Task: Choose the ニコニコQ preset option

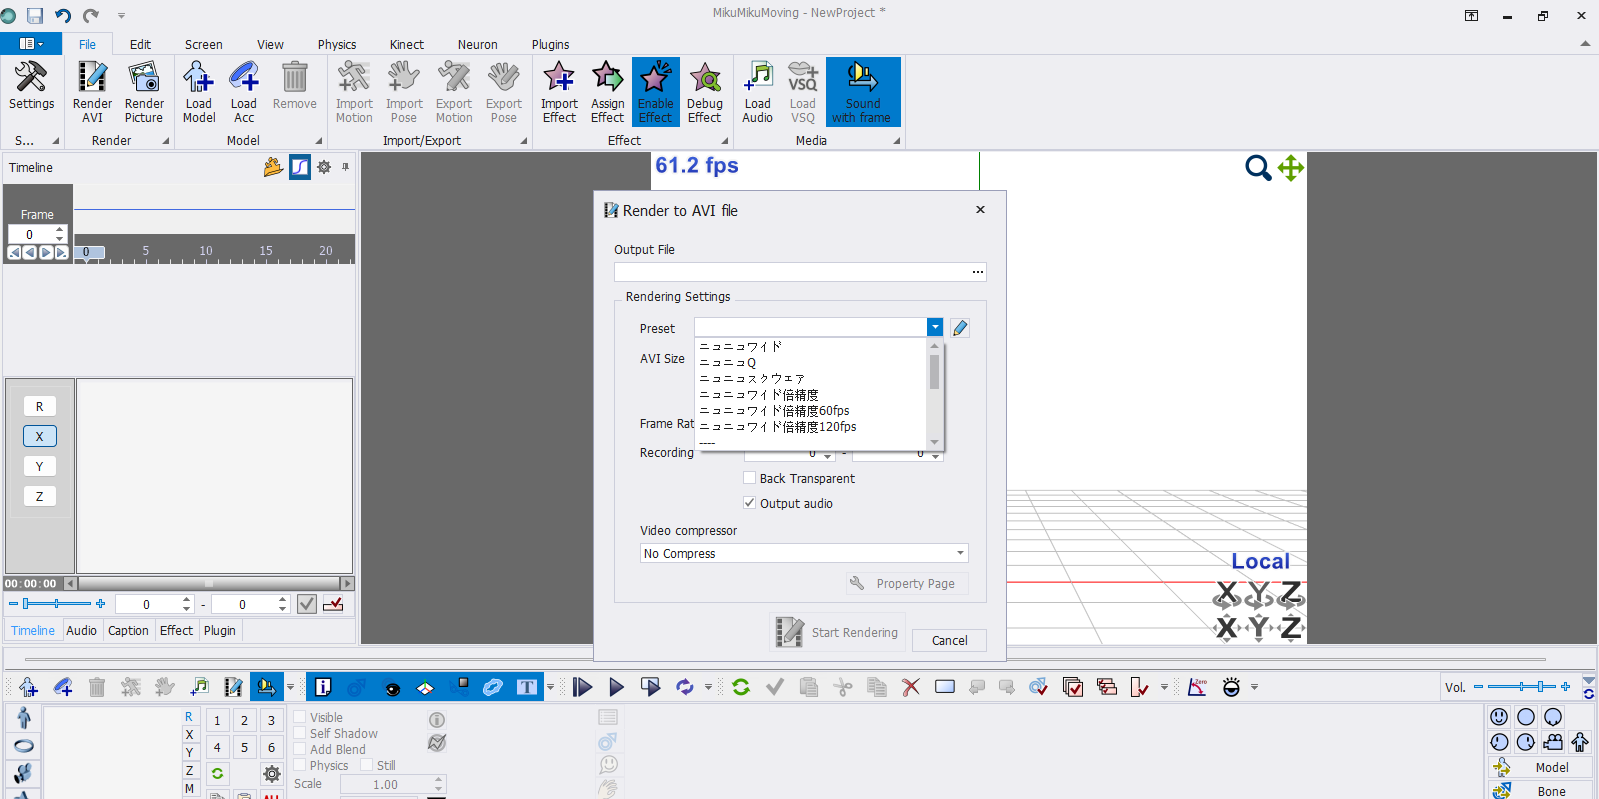Action: (728, 363)
